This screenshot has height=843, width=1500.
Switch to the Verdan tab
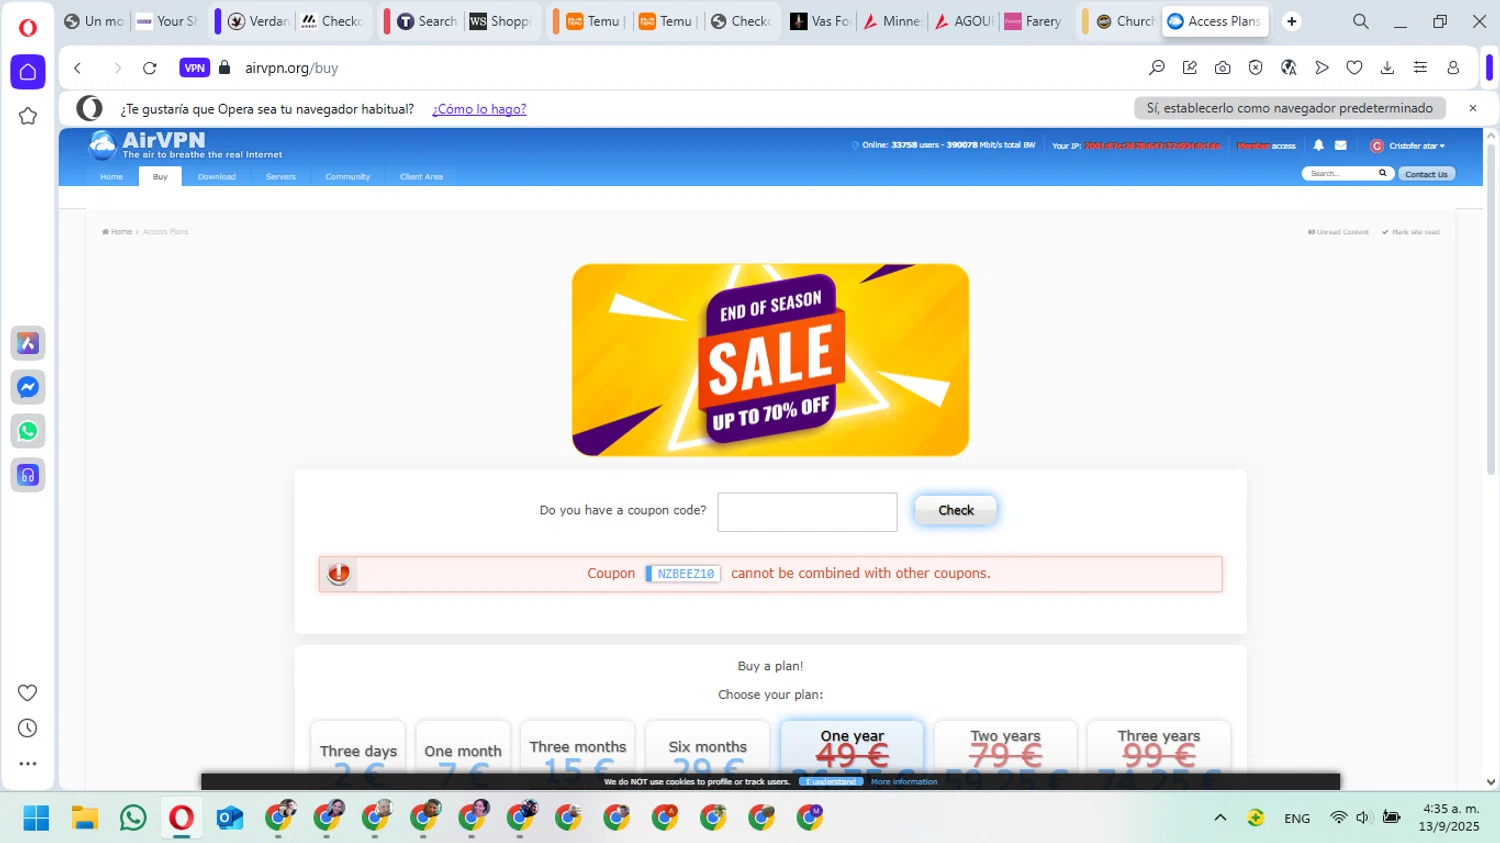tap(258, 21)
